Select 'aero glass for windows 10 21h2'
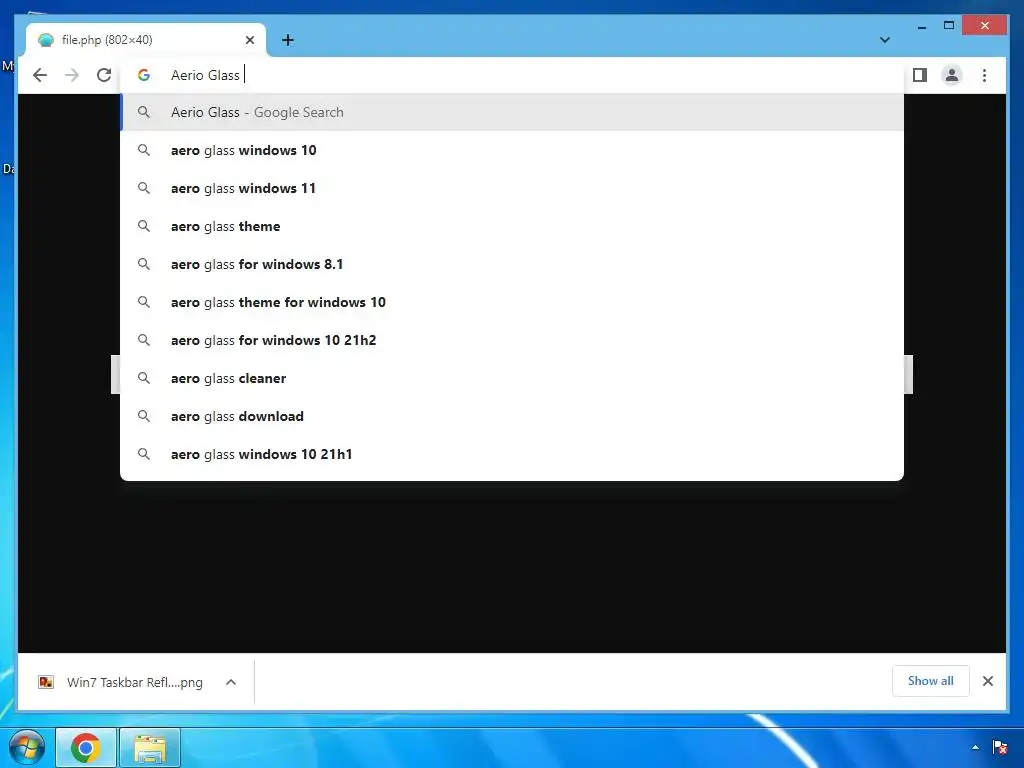1024x768 pixels. click(x=512, y=340)
